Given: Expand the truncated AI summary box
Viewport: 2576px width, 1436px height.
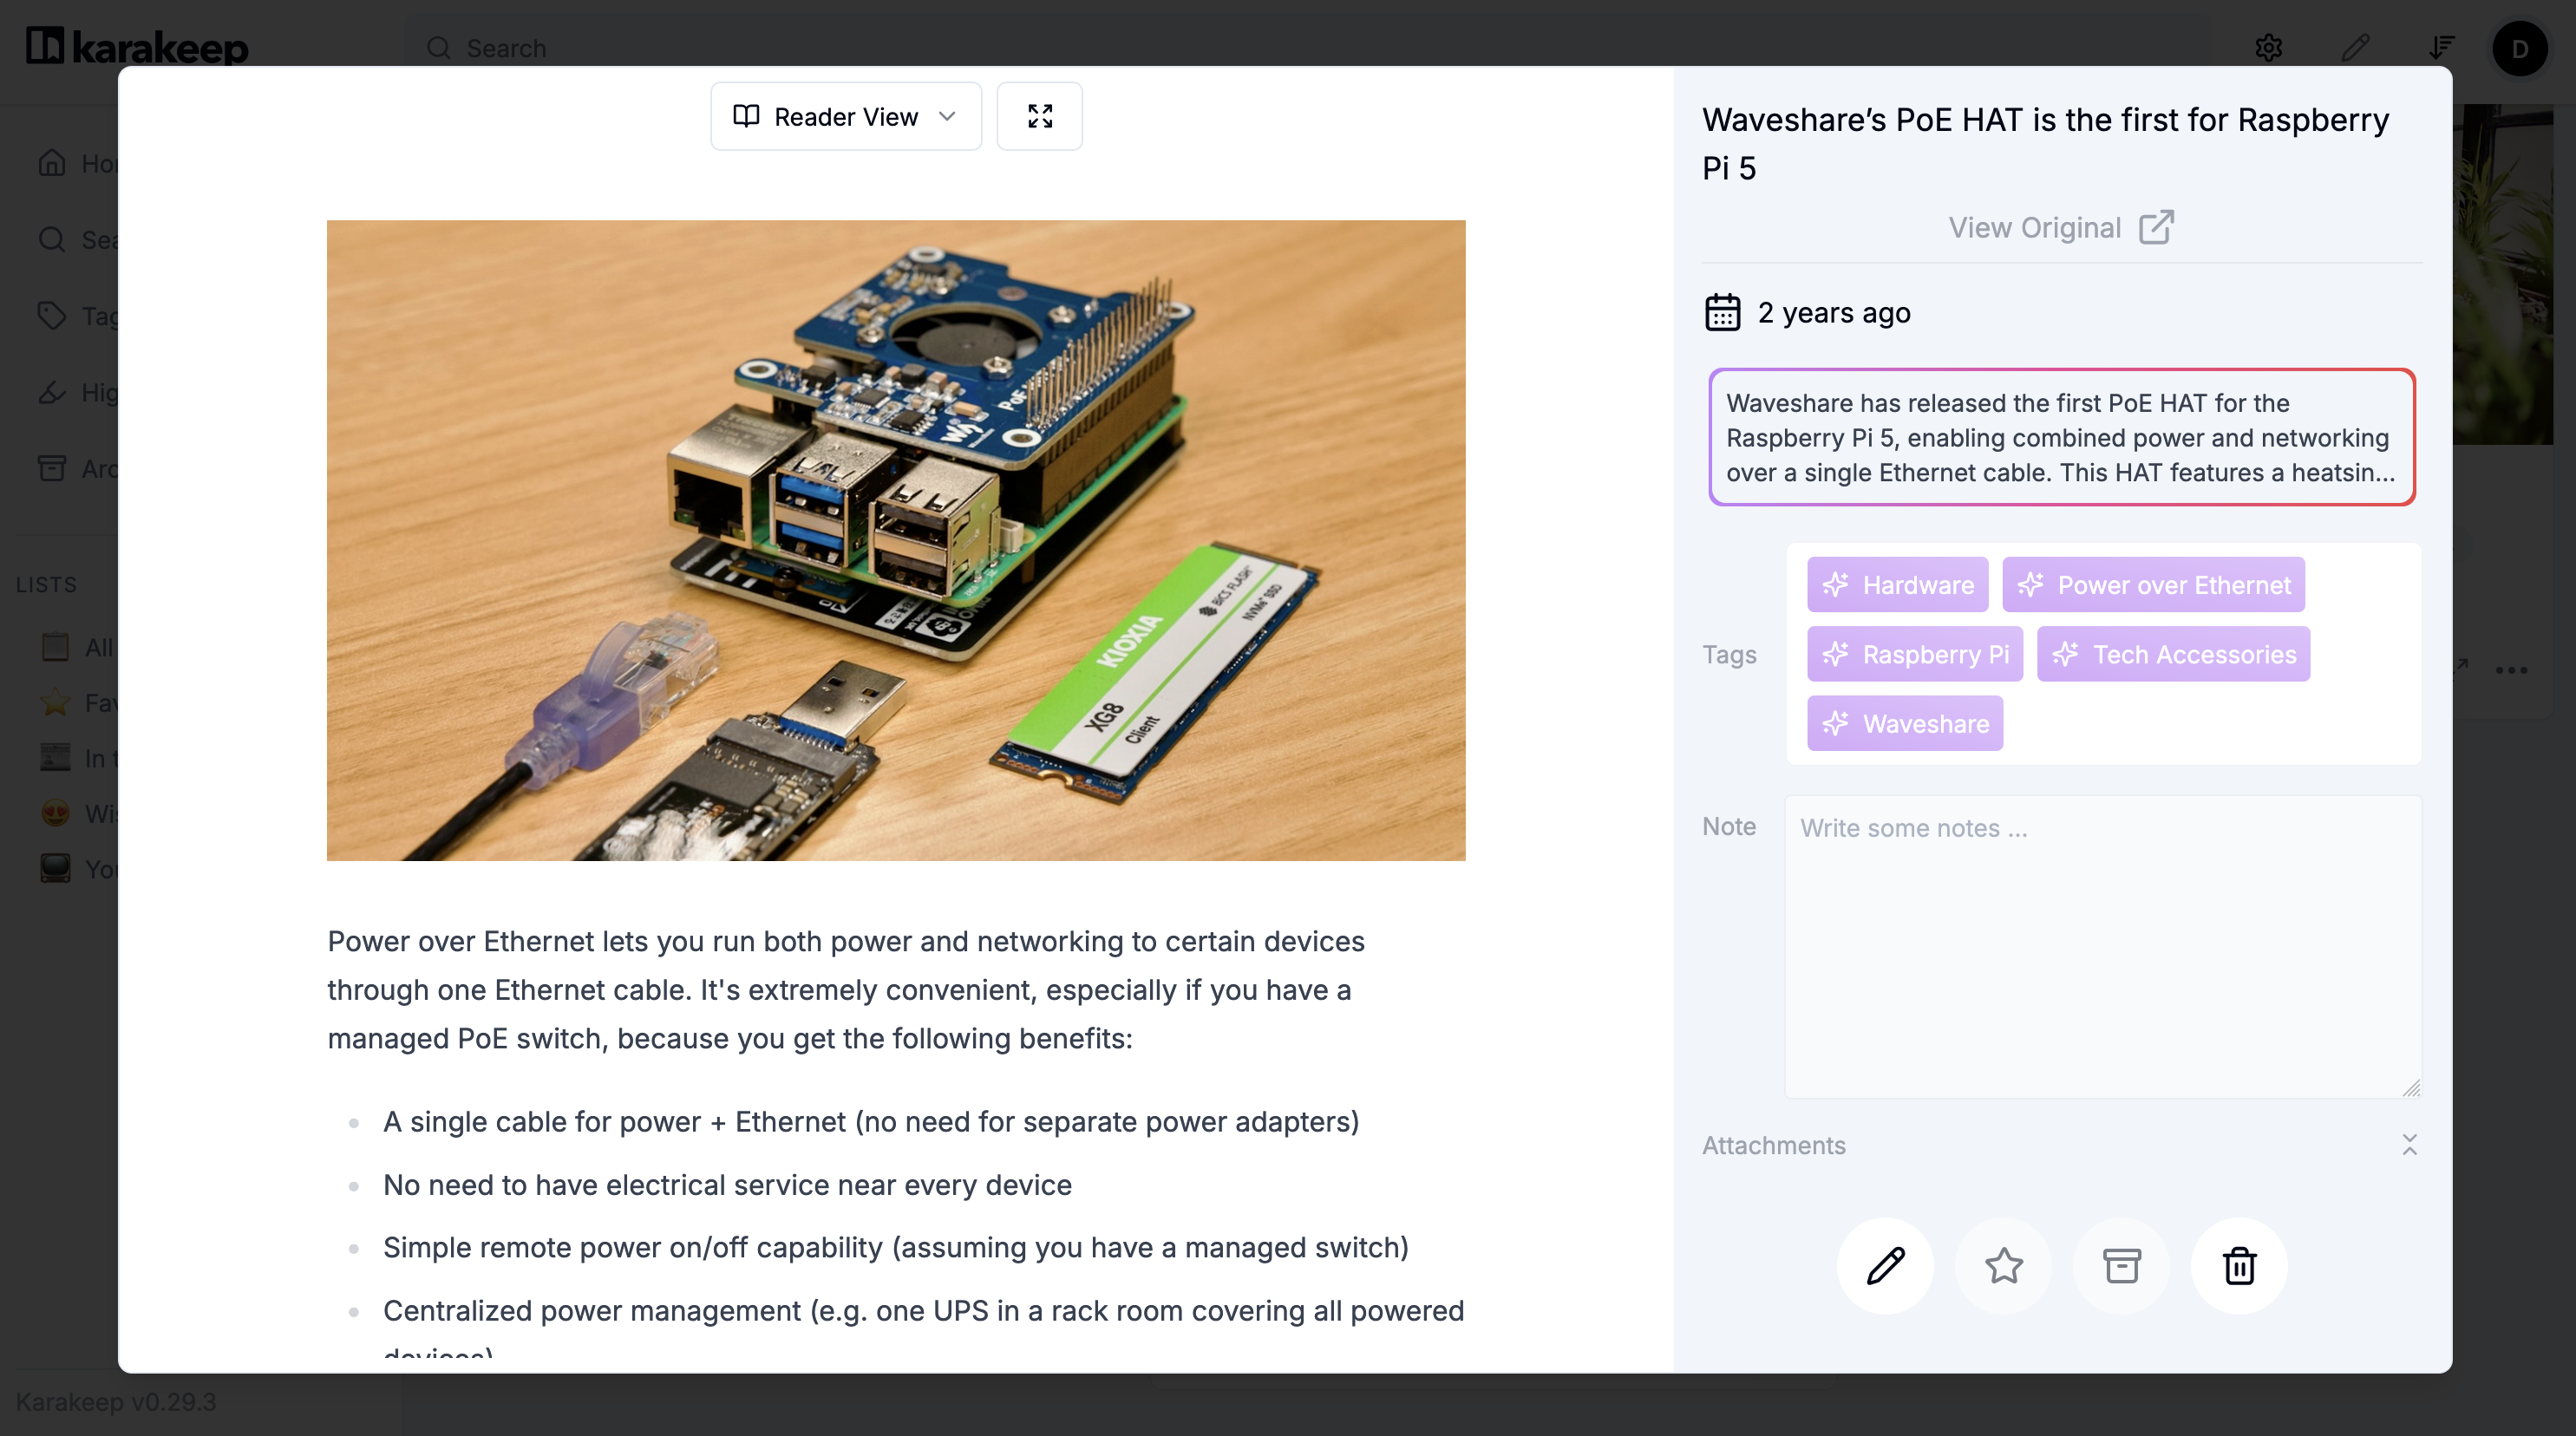Looking at the screenshot, I should pos(2061,437).
